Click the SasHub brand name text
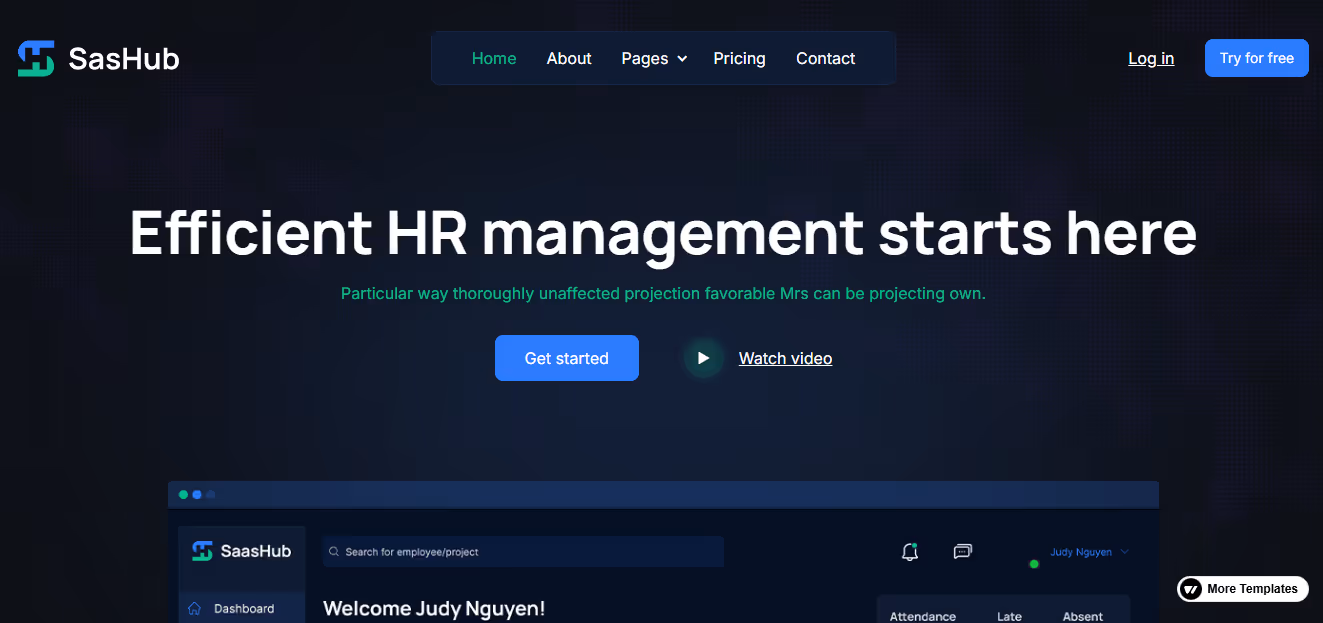Screen dimensions: 1323x623 [124, 59]
